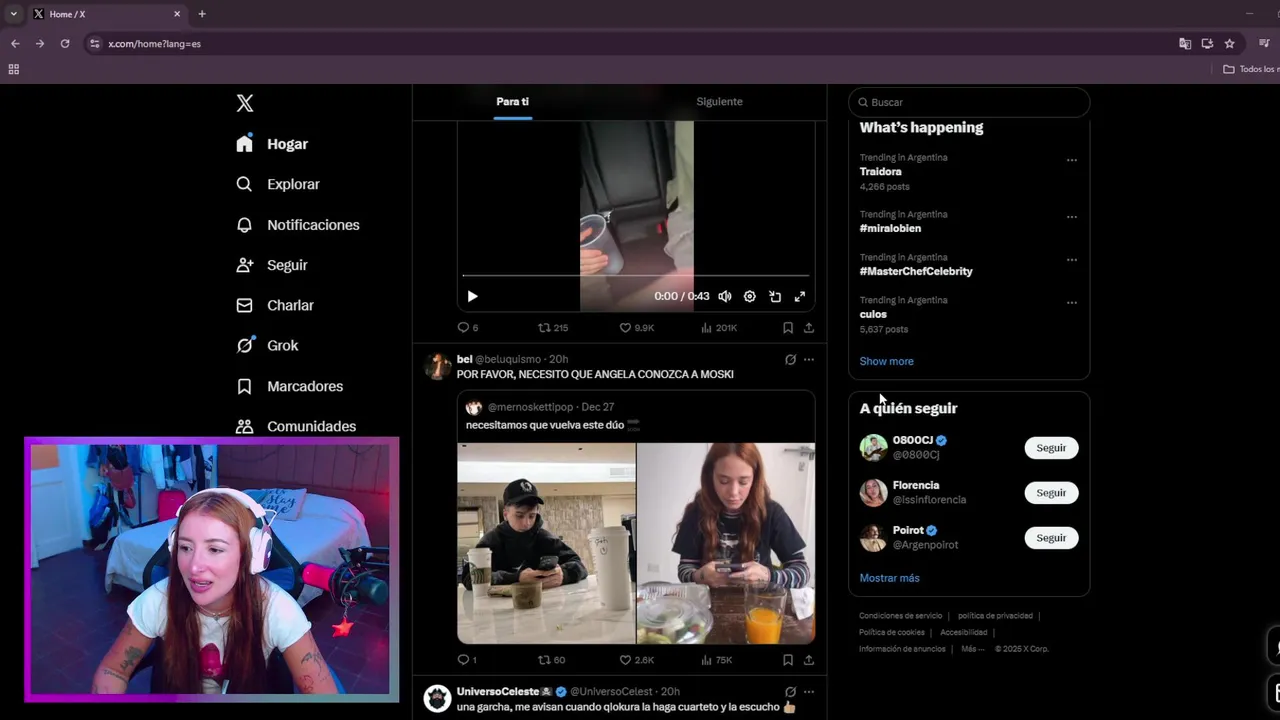Reply to video post with 6 comments

(x=467, y=327)
